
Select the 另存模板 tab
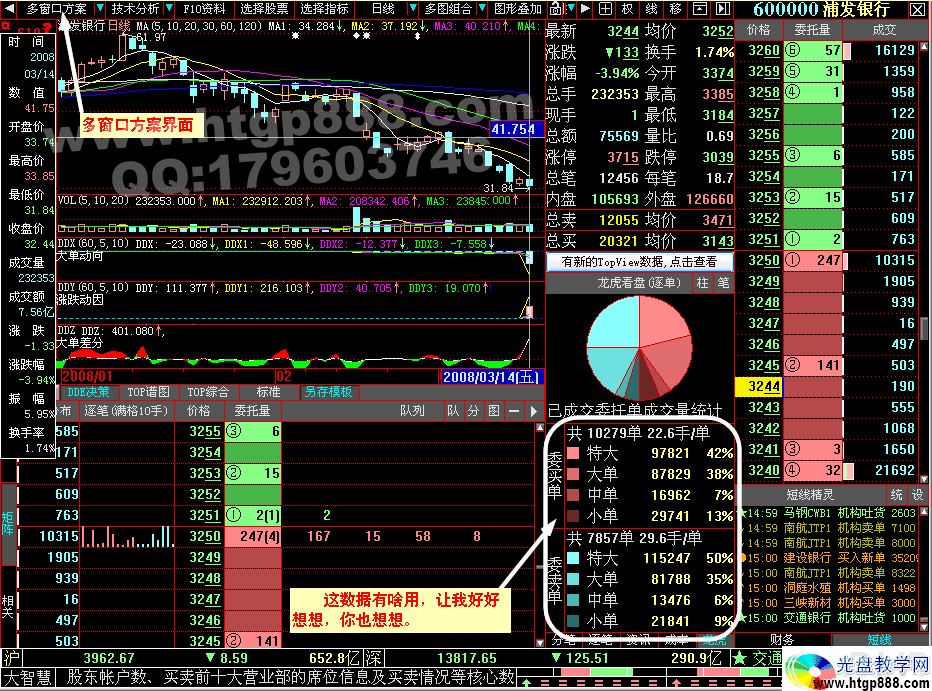pyautogui.click(x=329, y=392)
